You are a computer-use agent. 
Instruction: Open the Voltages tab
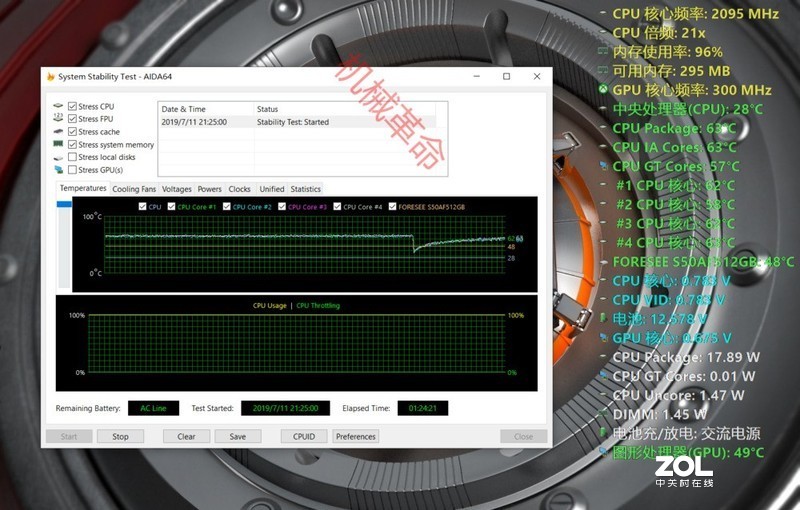[x=177, y=189]
